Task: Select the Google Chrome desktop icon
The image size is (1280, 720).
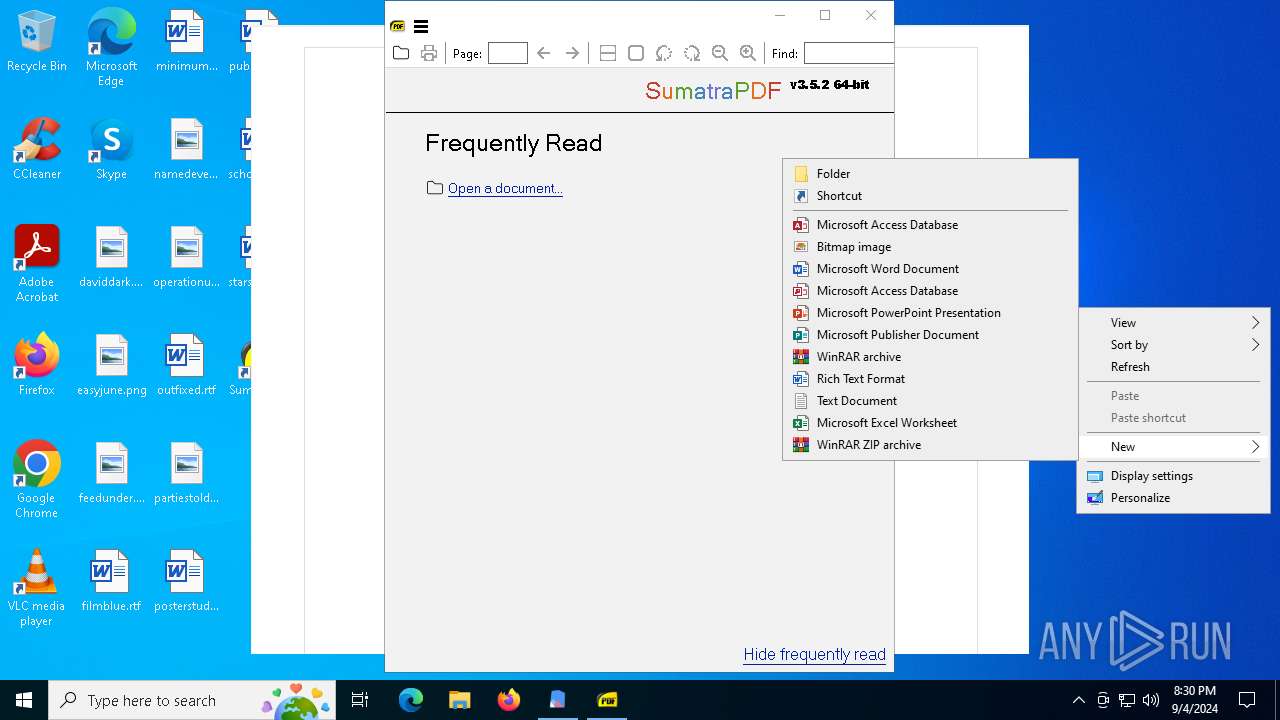Action: pos(37,480)
